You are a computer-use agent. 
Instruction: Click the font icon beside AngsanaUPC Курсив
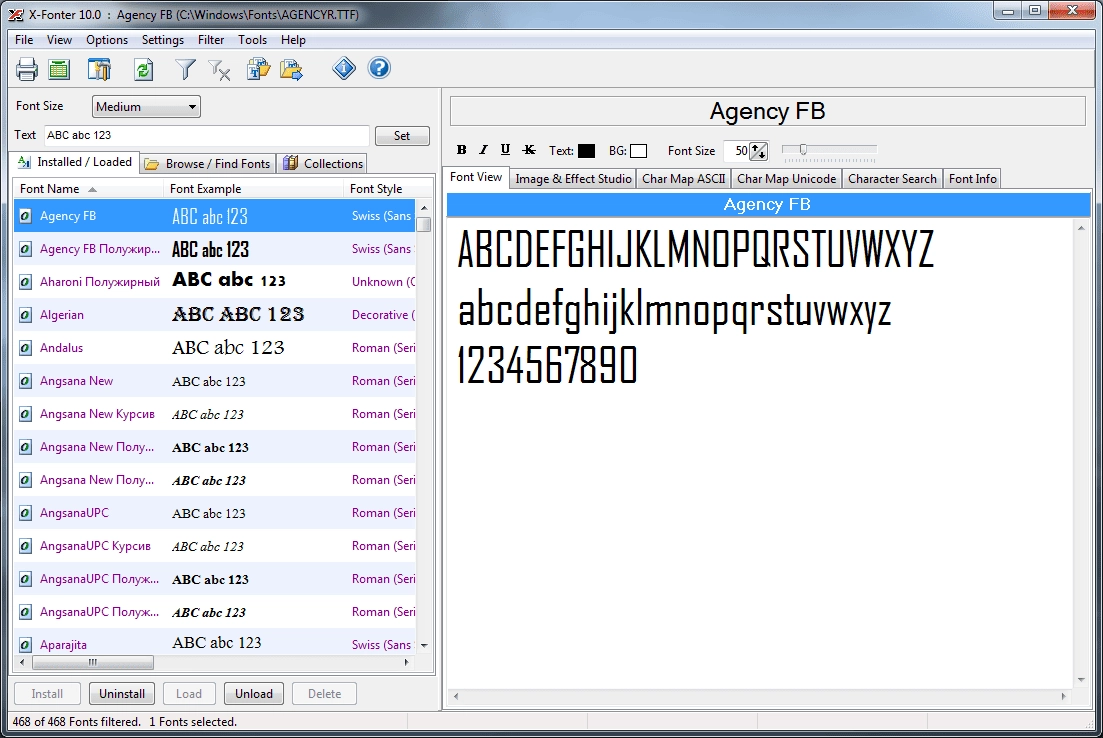(x=25, y=546)
